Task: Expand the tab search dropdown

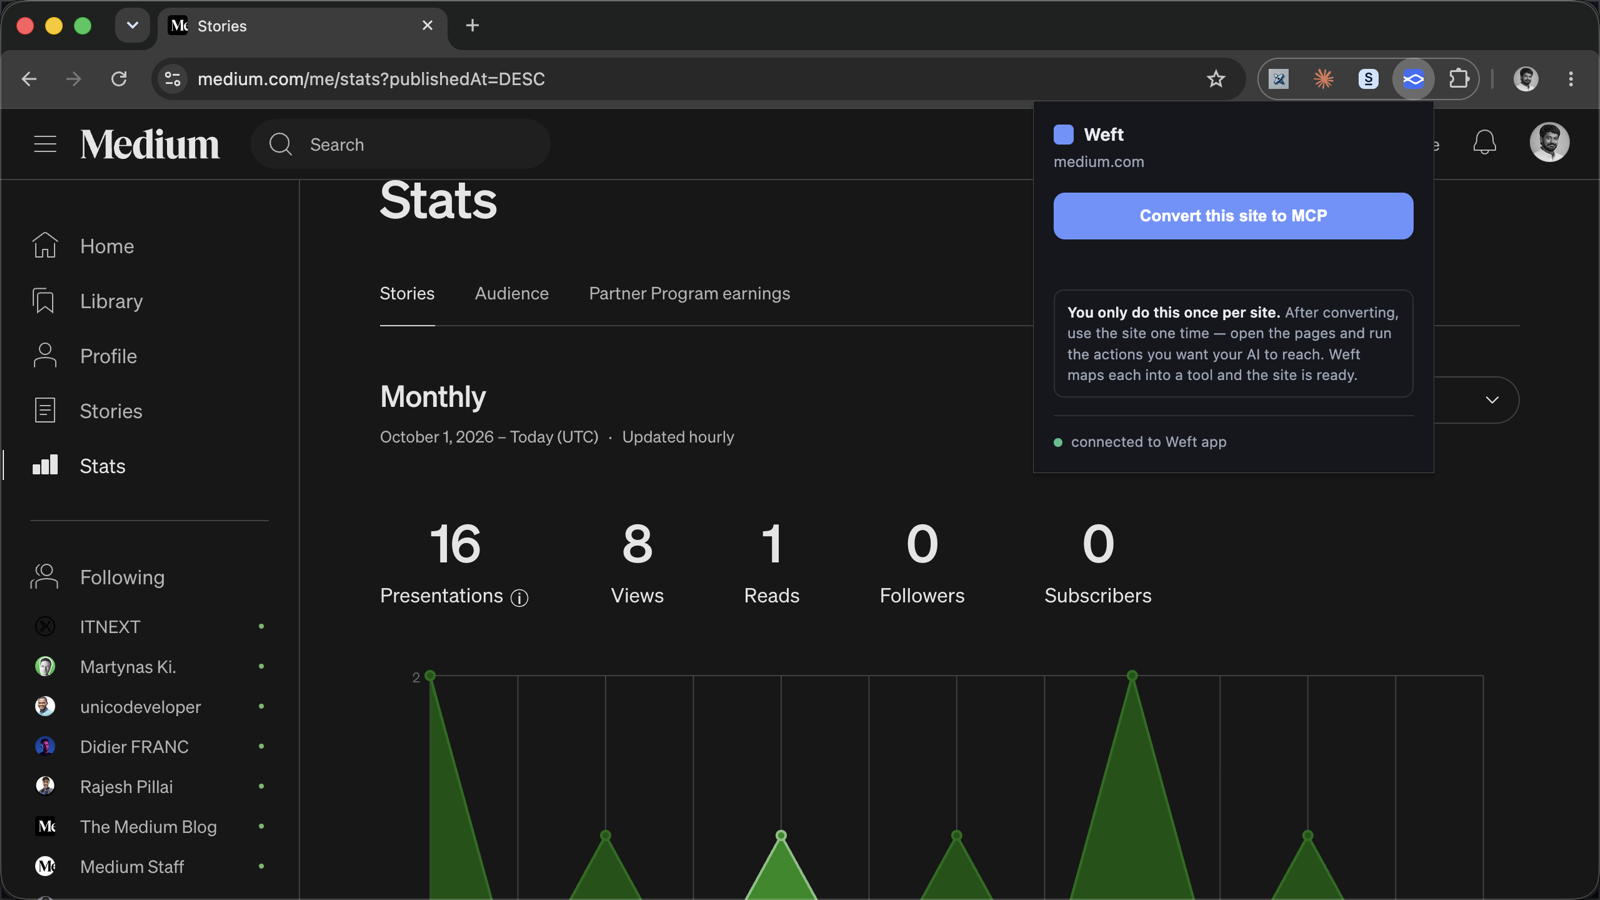Action: click(132, 26)
